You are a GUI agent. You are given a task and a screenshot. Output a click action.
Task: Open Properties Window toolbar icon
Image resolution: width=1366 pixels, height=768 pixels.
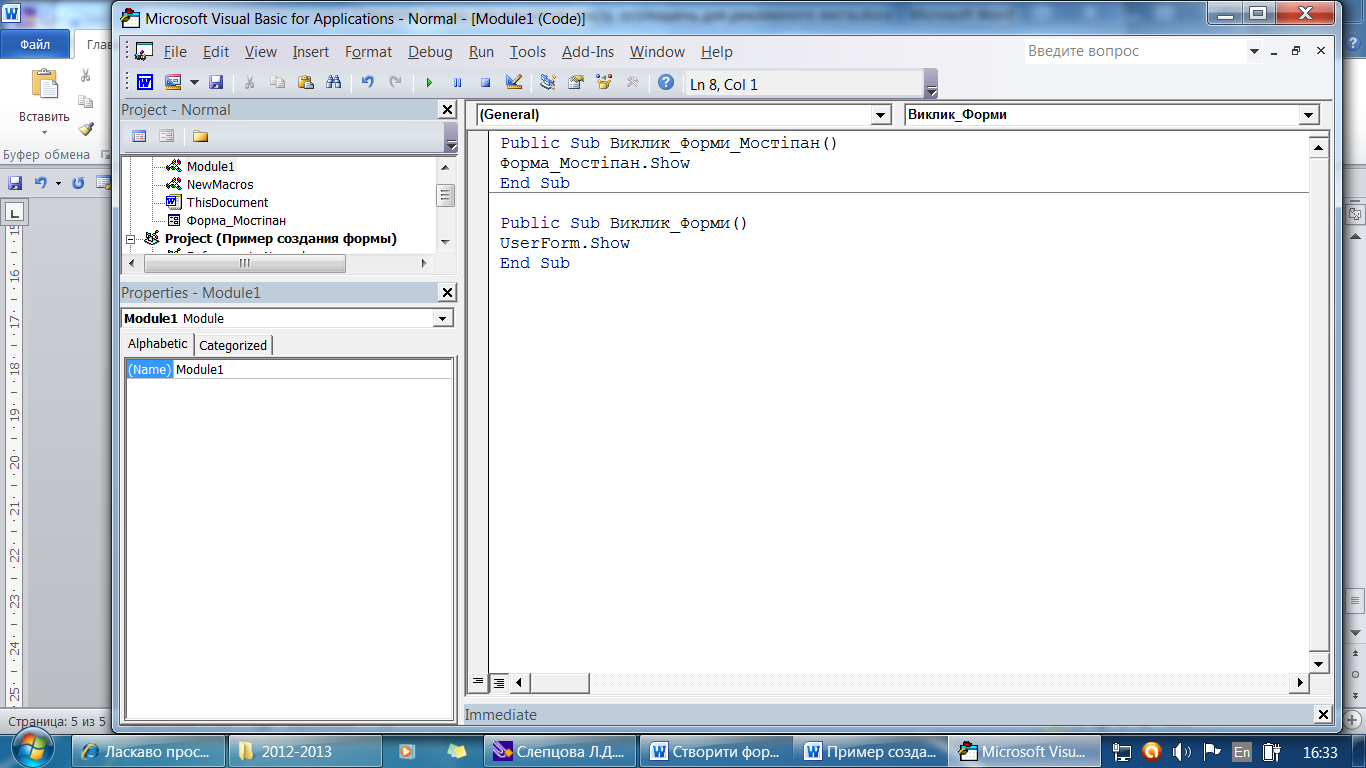[x=576, y=83]
